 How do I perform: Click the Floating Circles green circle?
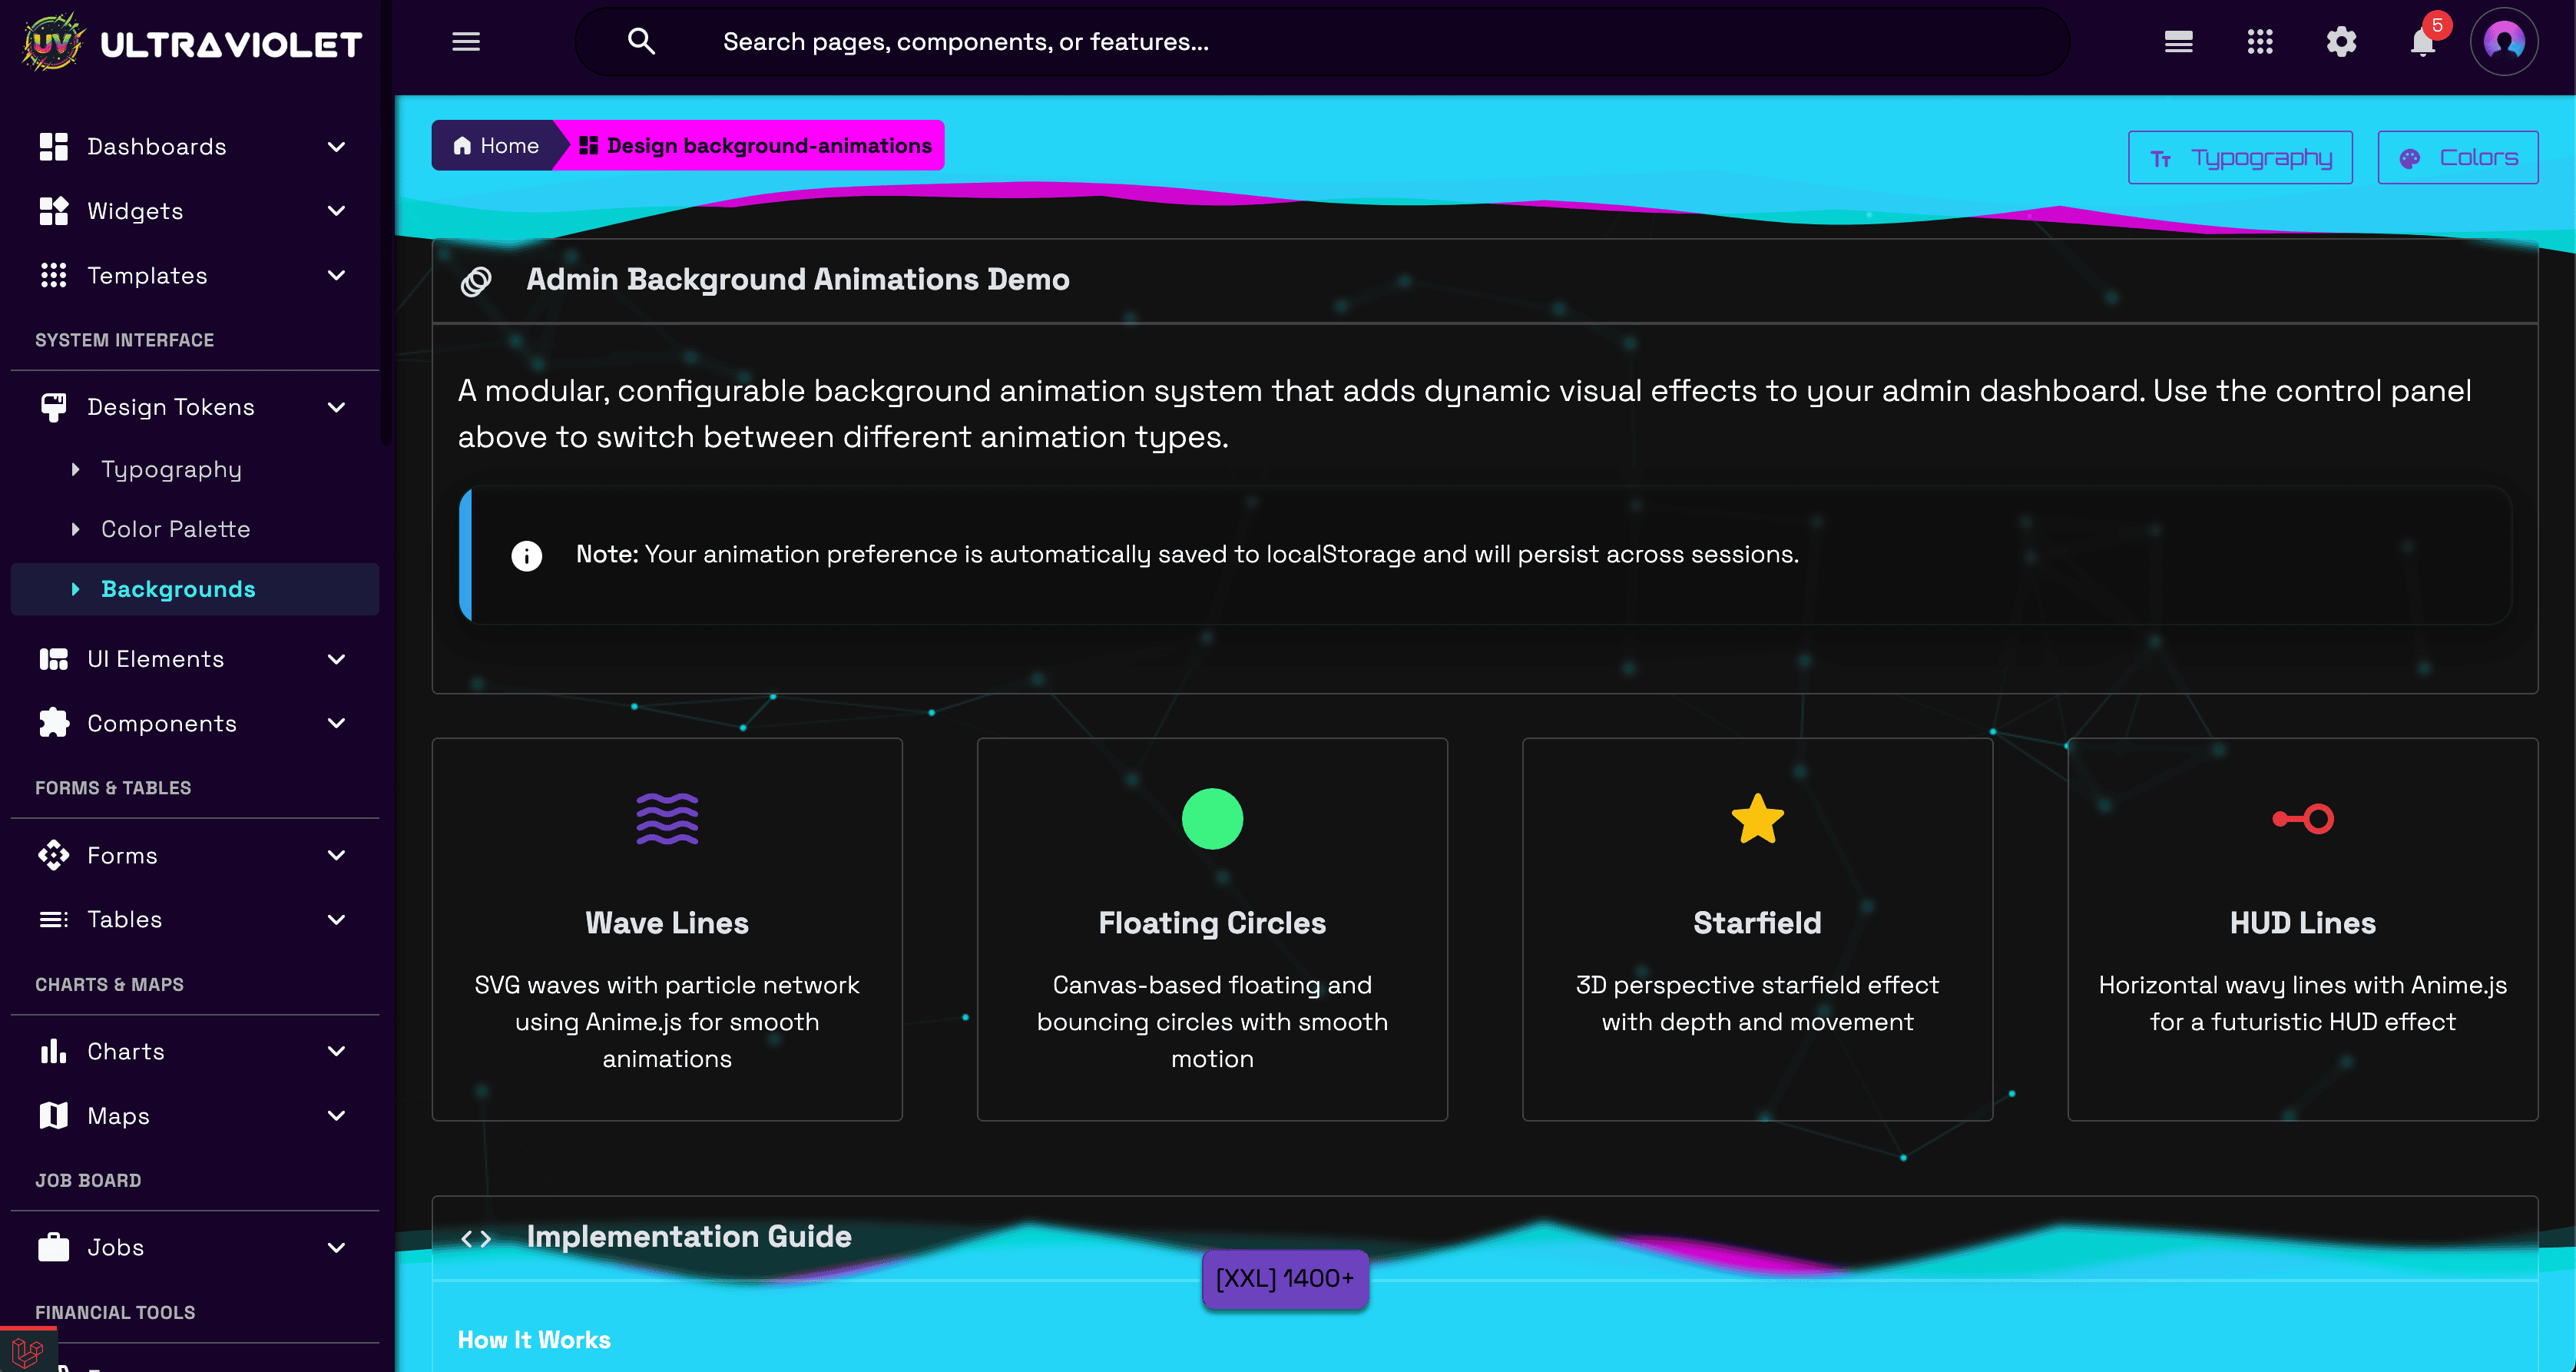pyautogui.click(x=1212, y=819)
